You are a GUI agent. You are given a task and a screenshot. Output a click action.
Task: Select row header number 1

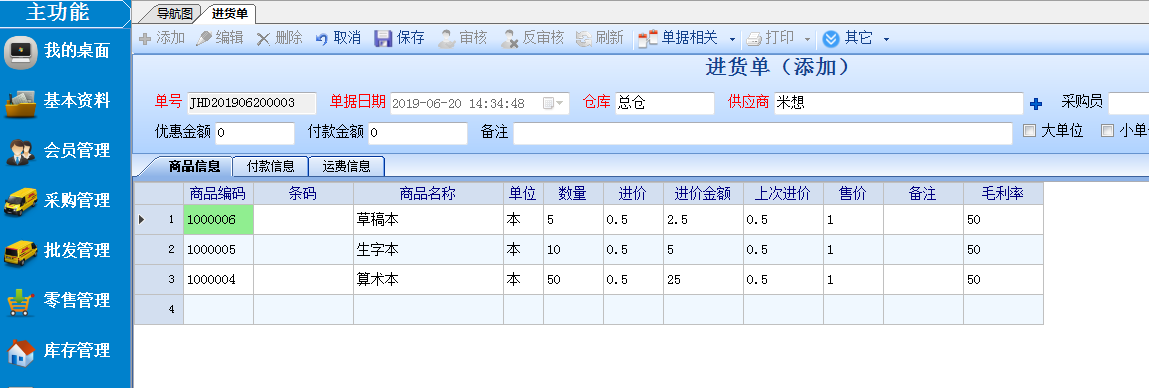click(x=159, y=219)
